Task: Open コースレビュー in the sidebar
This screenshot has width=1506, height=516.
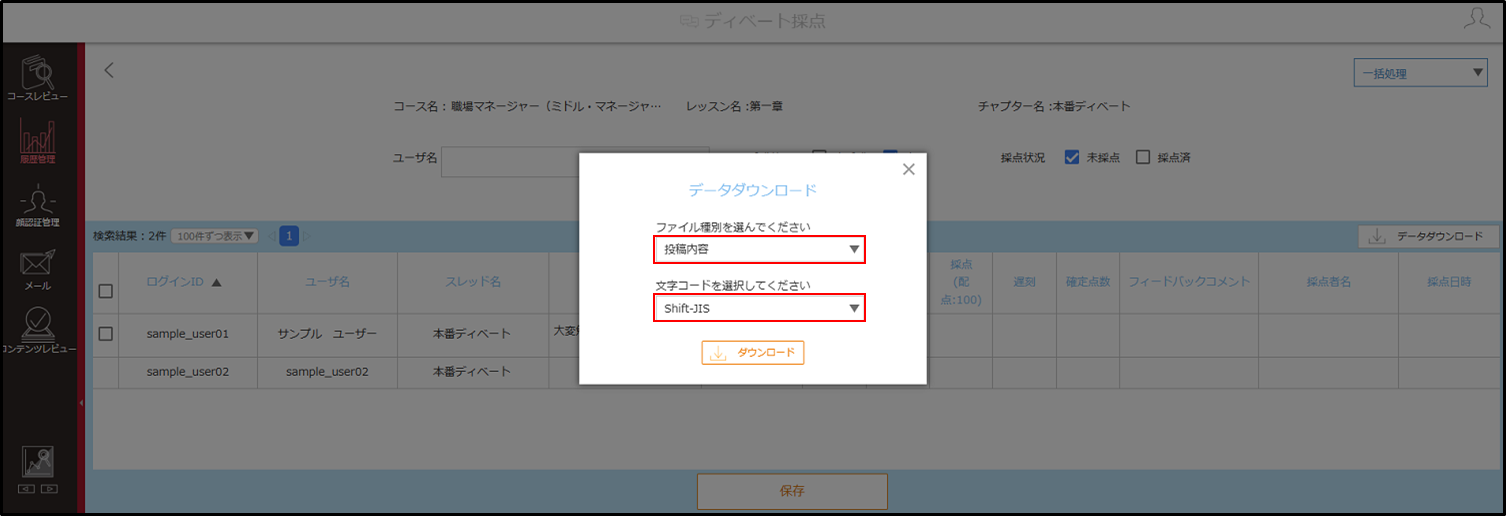Action: coord(38,78)
